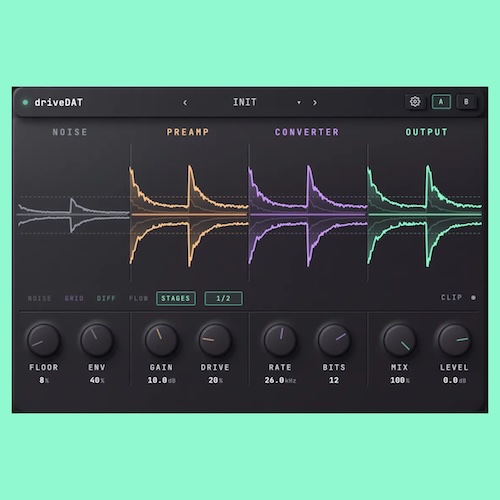Select the DRIVE value 20%
500x500 pixels.
(215, 380)
